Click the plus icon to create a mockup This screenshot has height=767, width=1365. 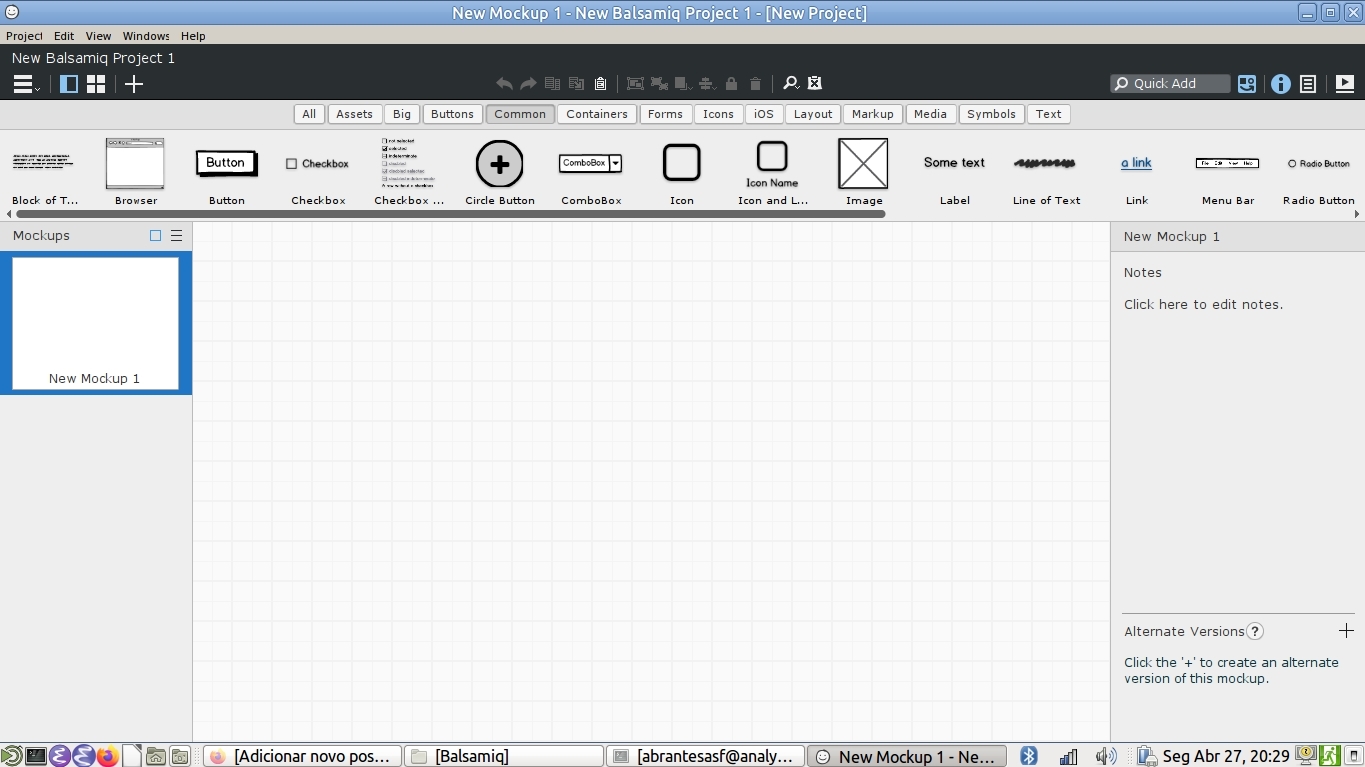(133, 84)
